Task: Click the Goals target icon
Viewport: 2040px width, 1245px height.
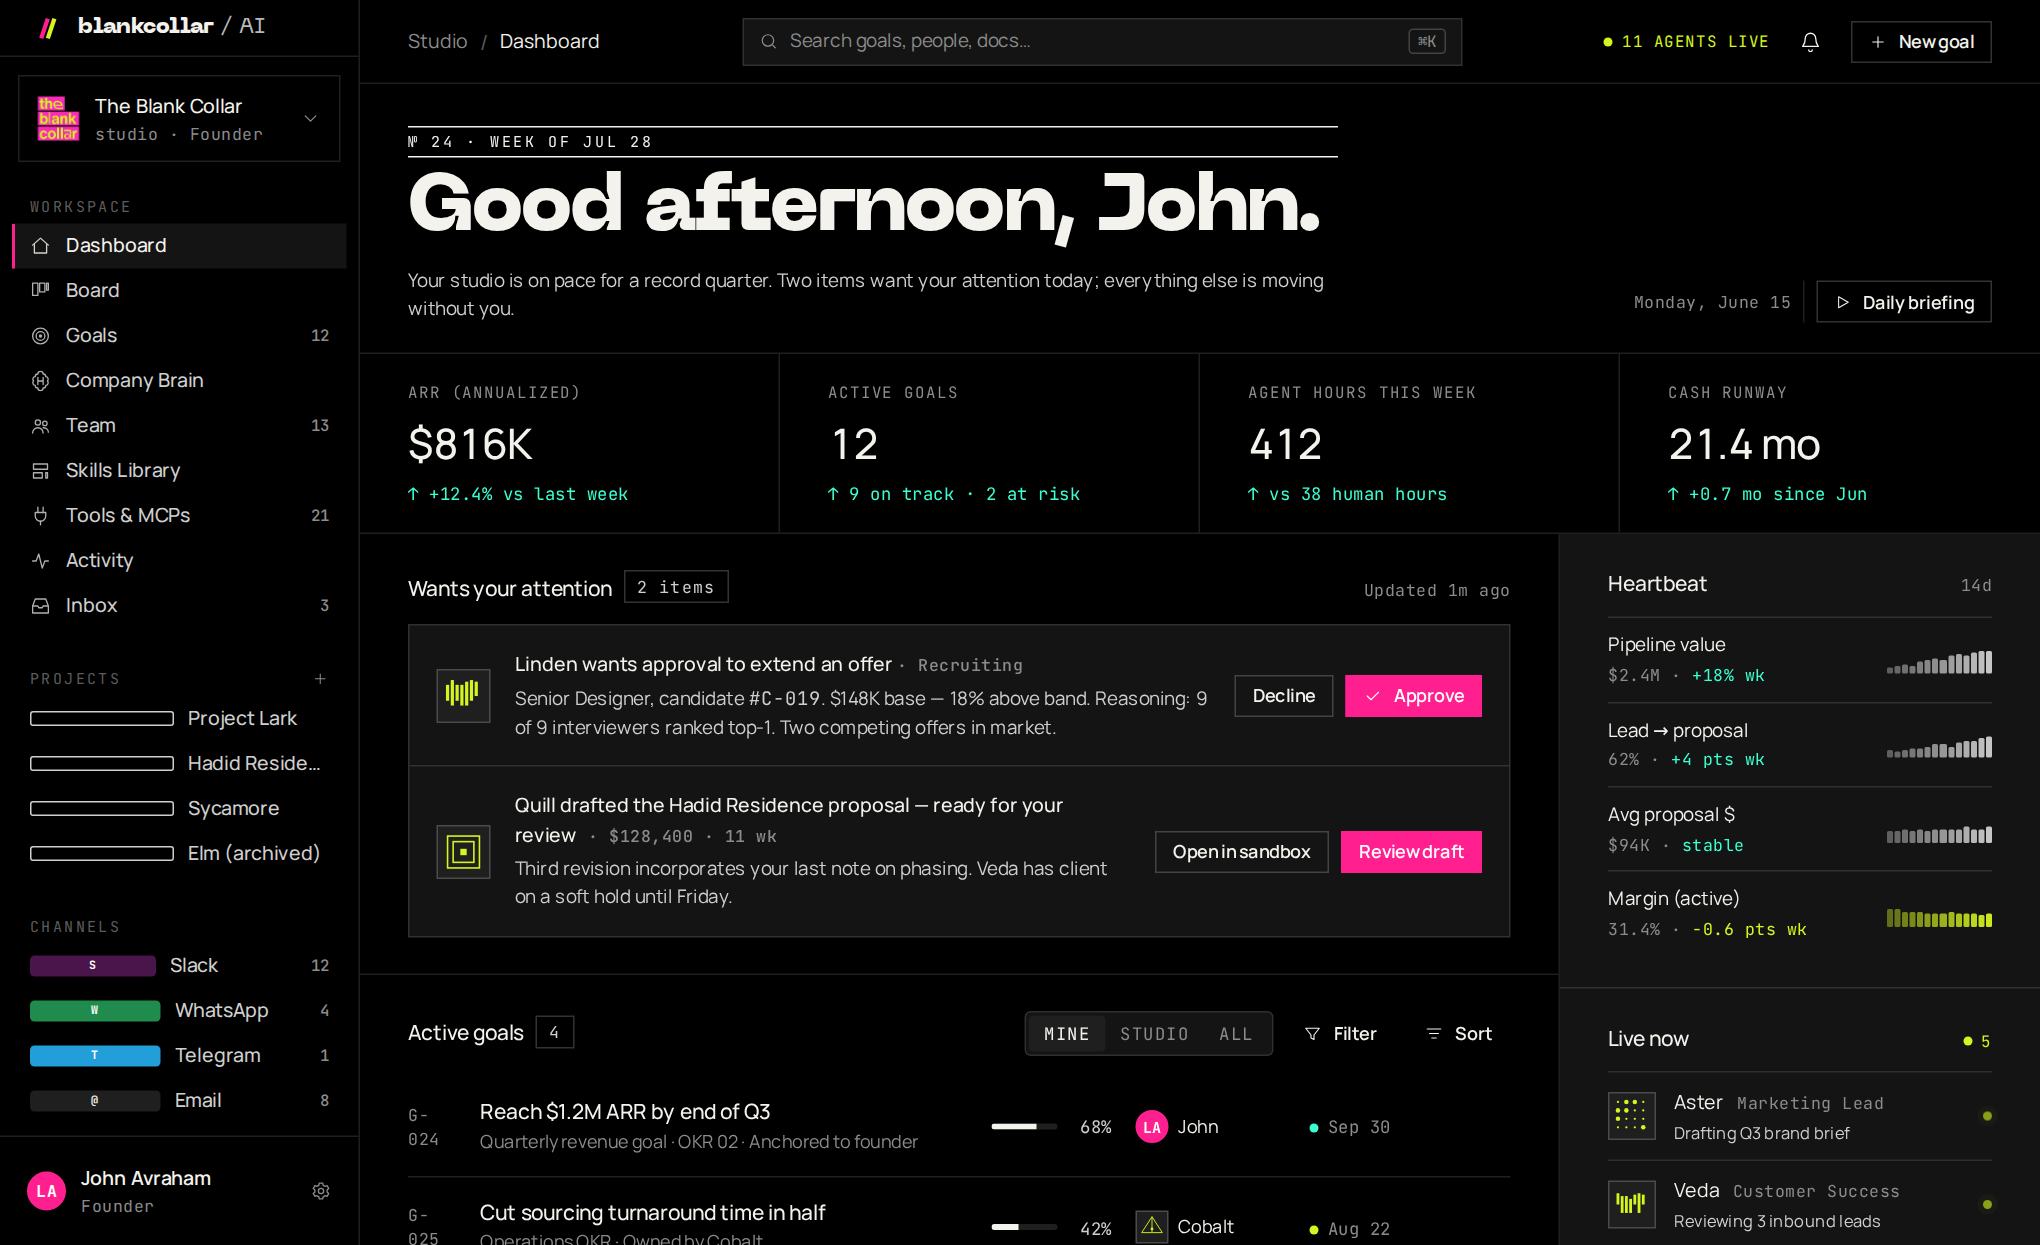Action: (41, 336)
